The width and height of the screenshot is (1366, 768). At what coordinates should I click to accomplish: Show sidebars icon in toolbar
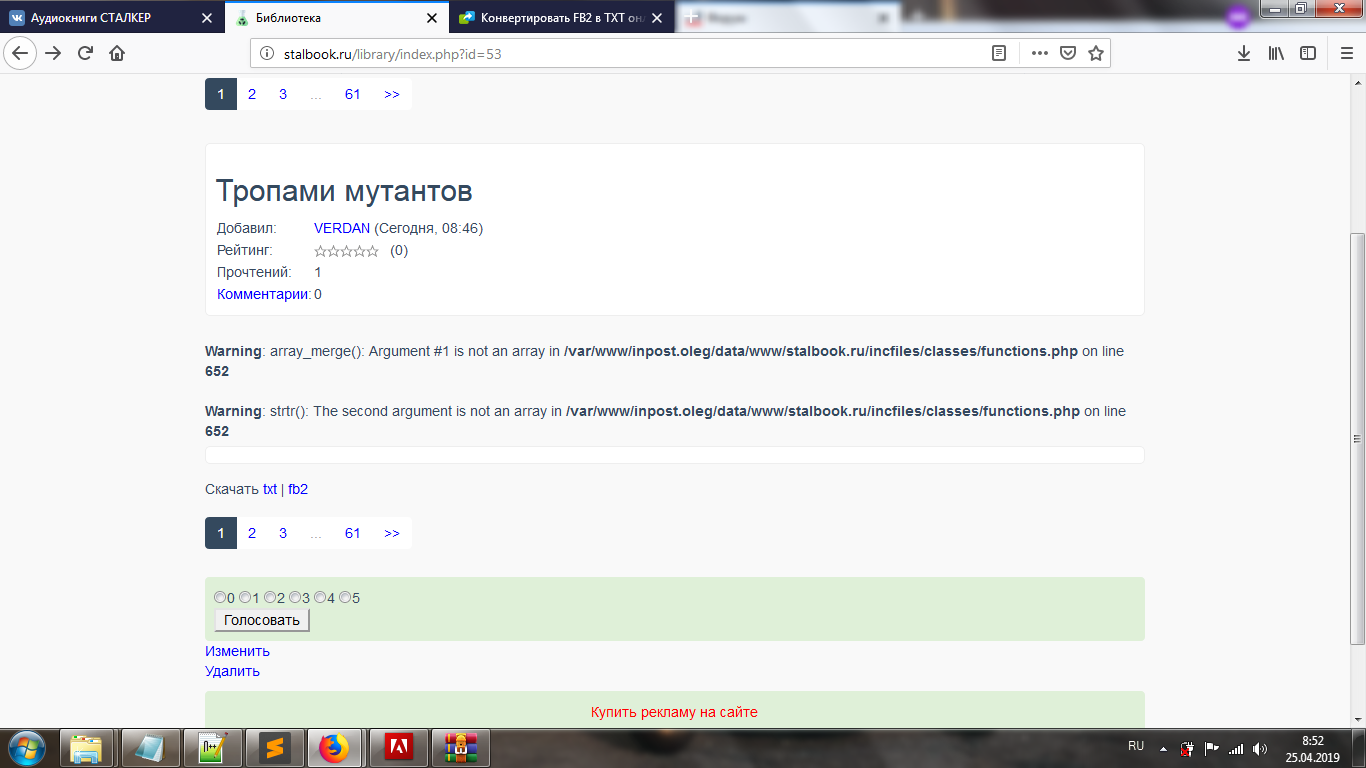tap(1307, 54)
